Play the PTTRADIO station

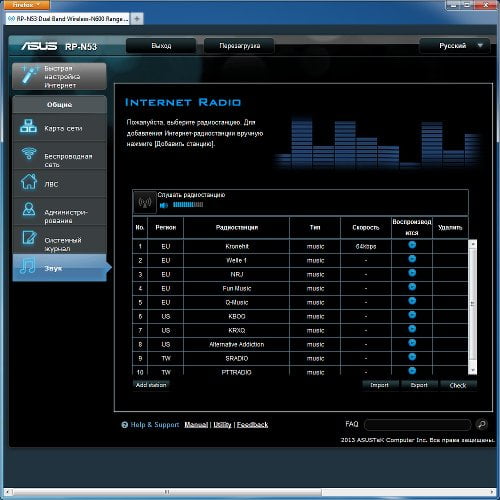412,371
